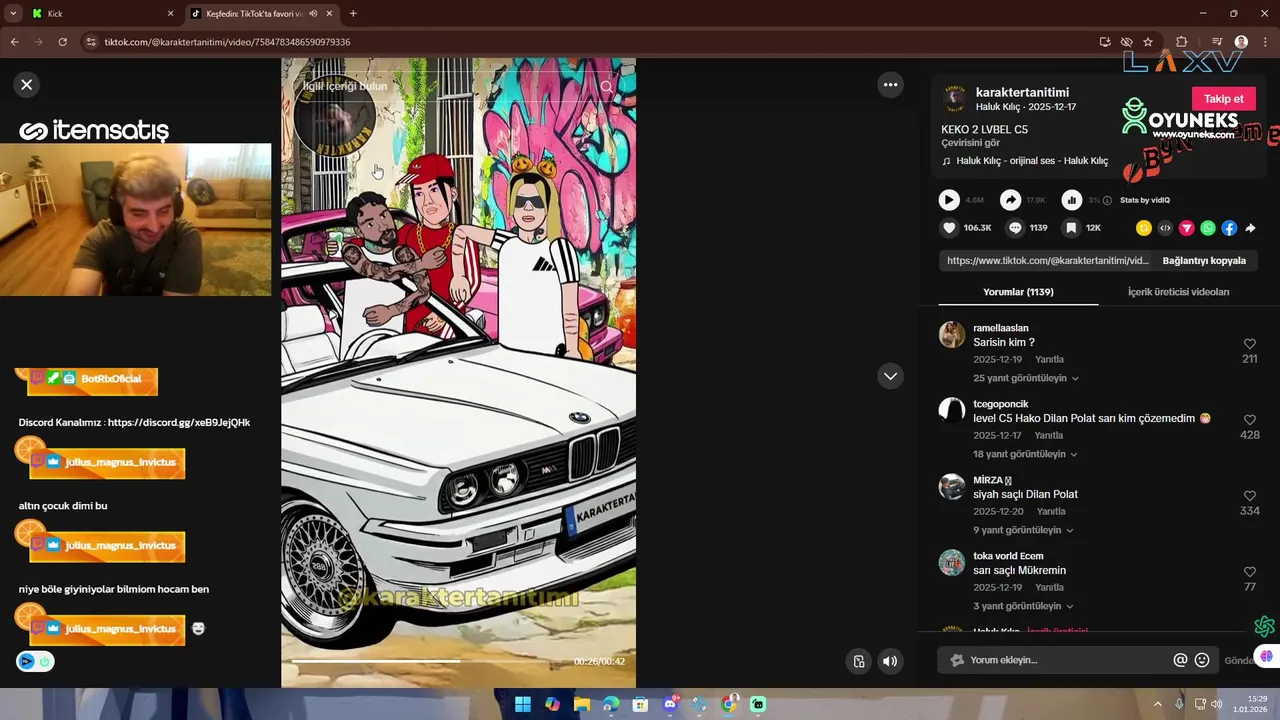The height and width of the screenshot is (720, 1280).
Task: Like MİRZA's comment heart
Action: click(x=1249, y=496)
